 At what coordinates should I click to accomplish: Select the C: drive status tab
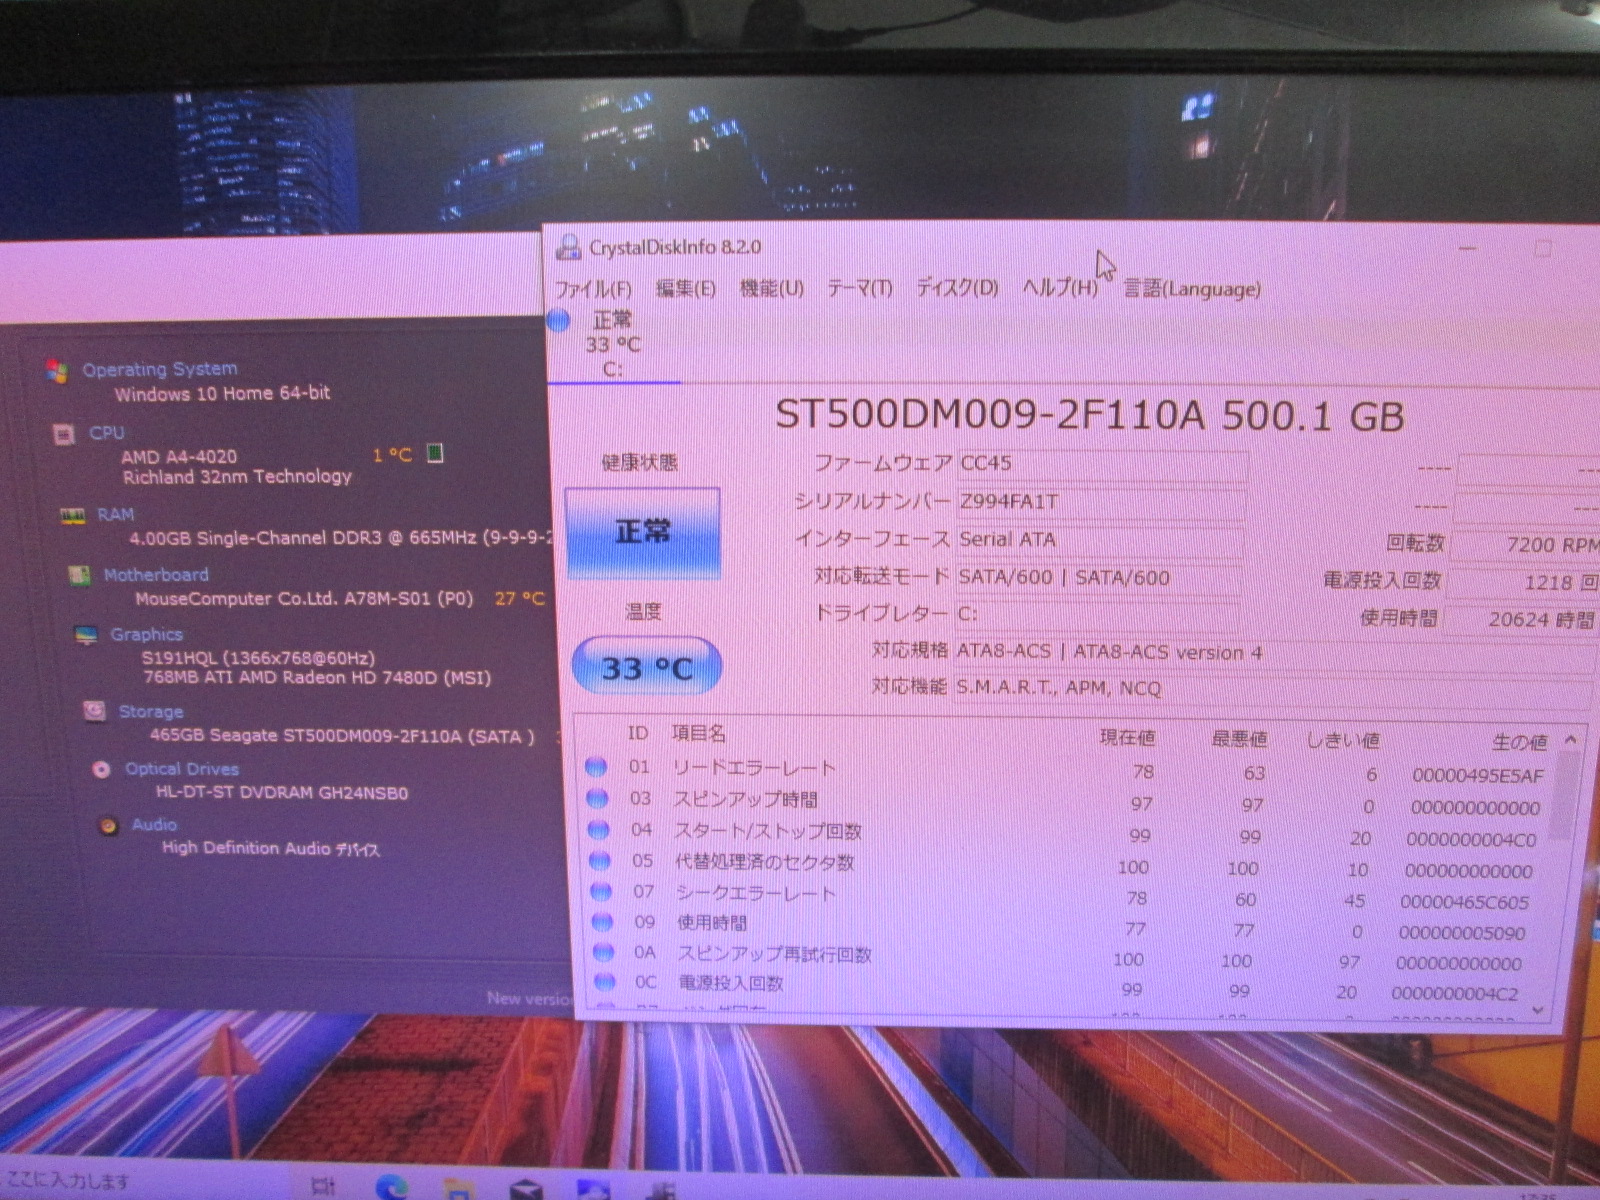click(x=612, y=345)
